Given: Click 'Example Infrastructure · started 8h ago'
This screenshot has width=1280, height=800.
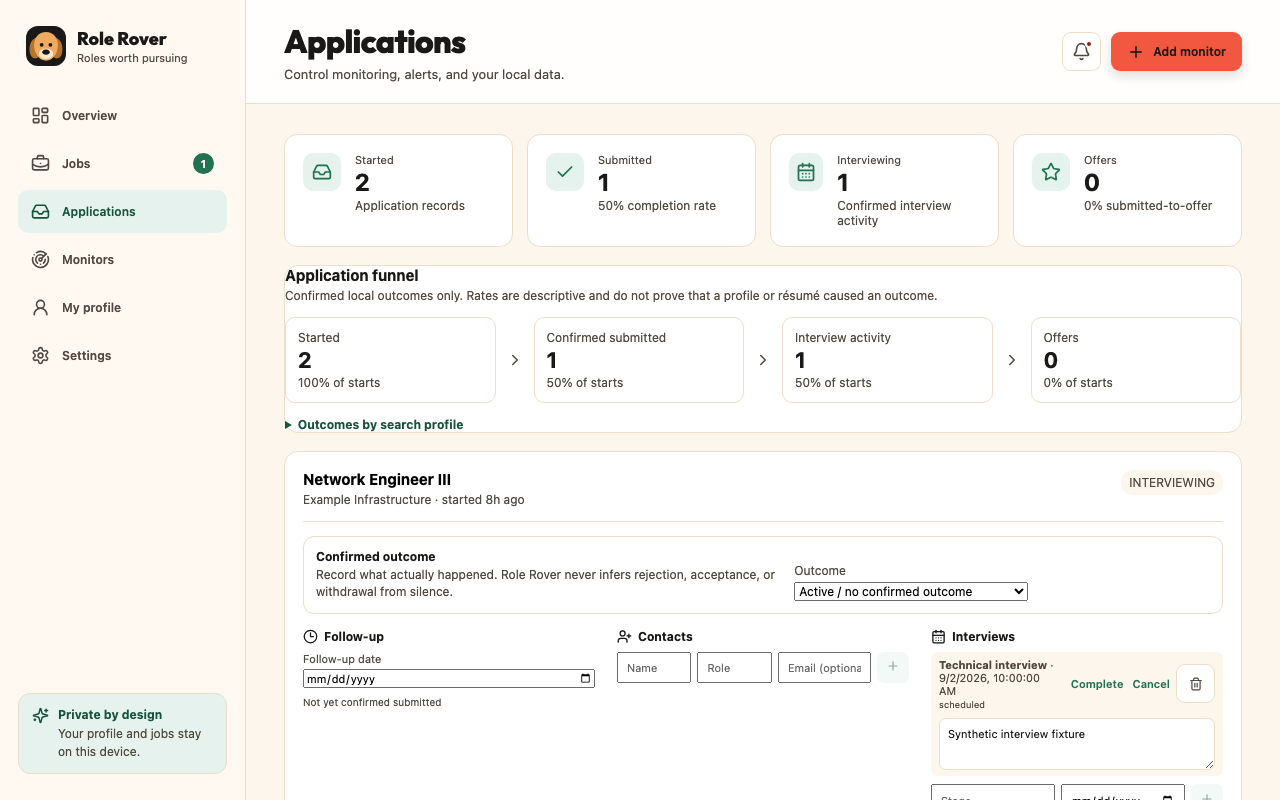Looking at the screenshot, I should (x=414, y=500).
